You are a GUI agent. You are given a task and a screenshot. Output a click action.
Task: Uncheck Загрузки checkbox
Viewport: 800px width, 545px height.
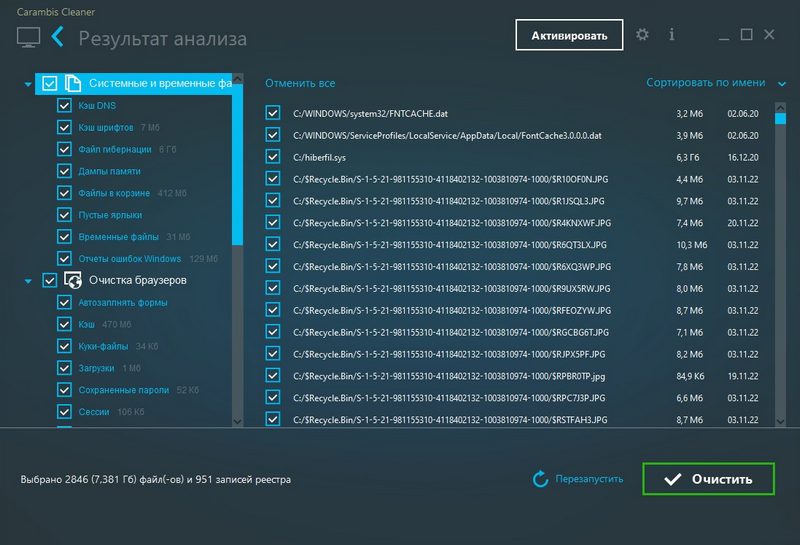coord(64,368)
